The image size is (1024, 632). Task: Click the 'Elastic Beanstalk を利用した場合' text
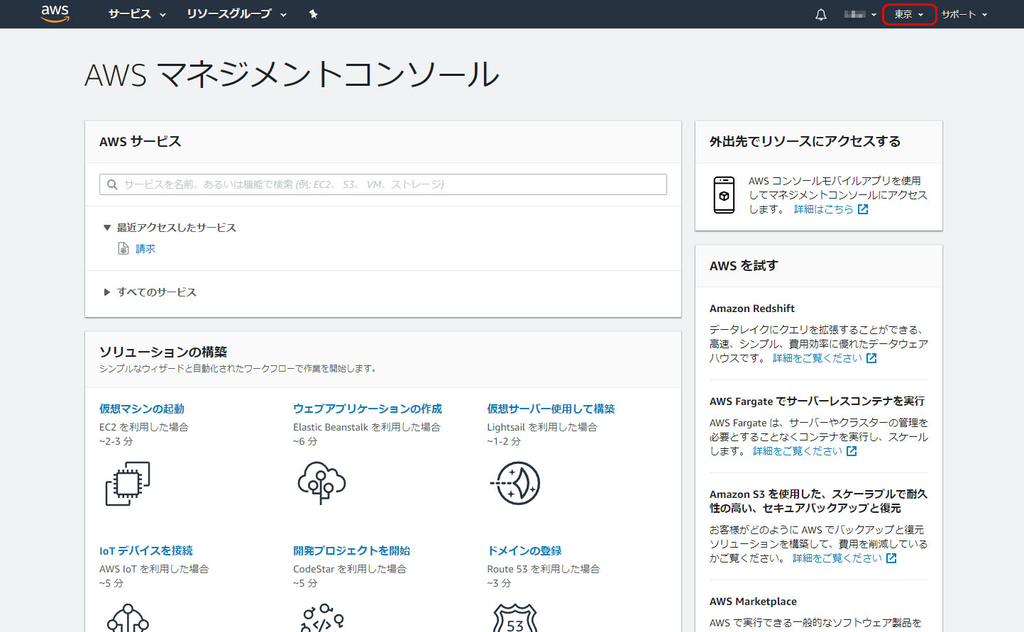367,427
